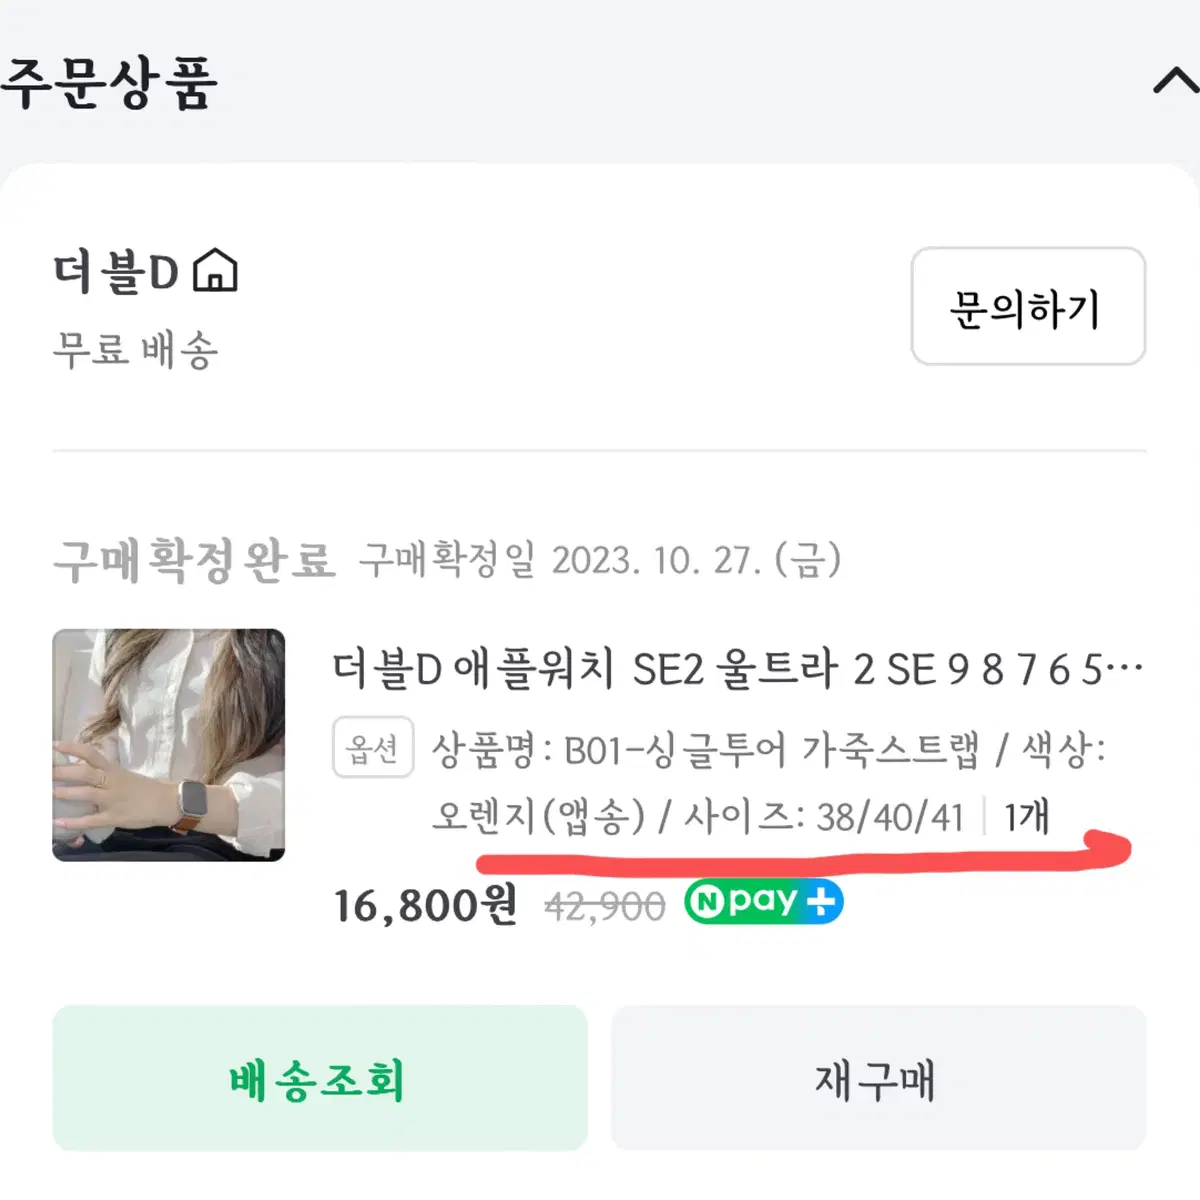
Task: Collapse the 주문상품 section chevron
Action: pos(1176,80)
